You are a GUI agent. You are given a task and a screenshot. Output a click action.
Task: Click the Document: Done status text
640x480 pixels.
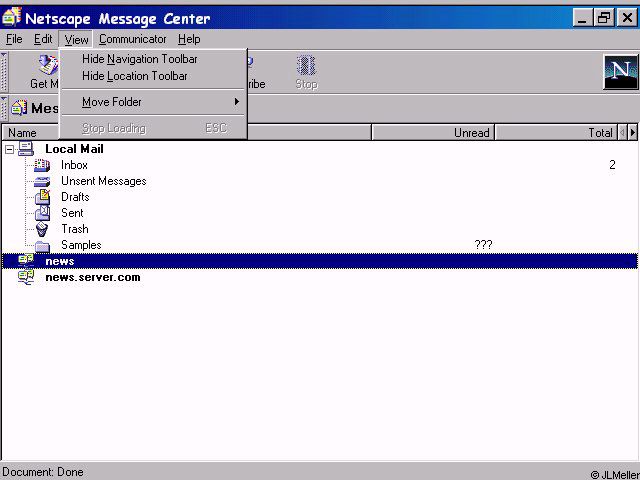[x=43, y=472]
